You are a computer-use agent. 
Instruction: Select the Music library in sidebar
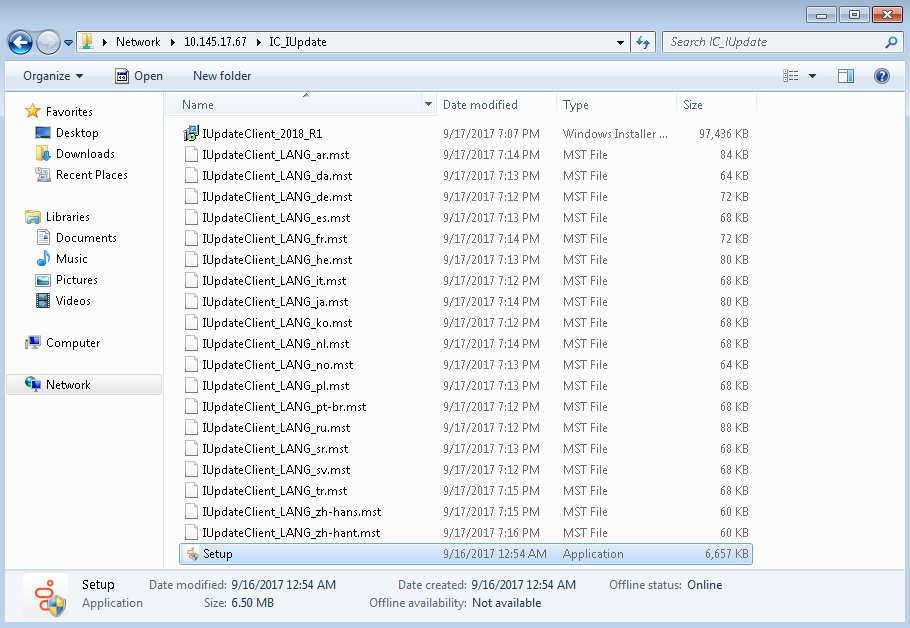point(72,258)
